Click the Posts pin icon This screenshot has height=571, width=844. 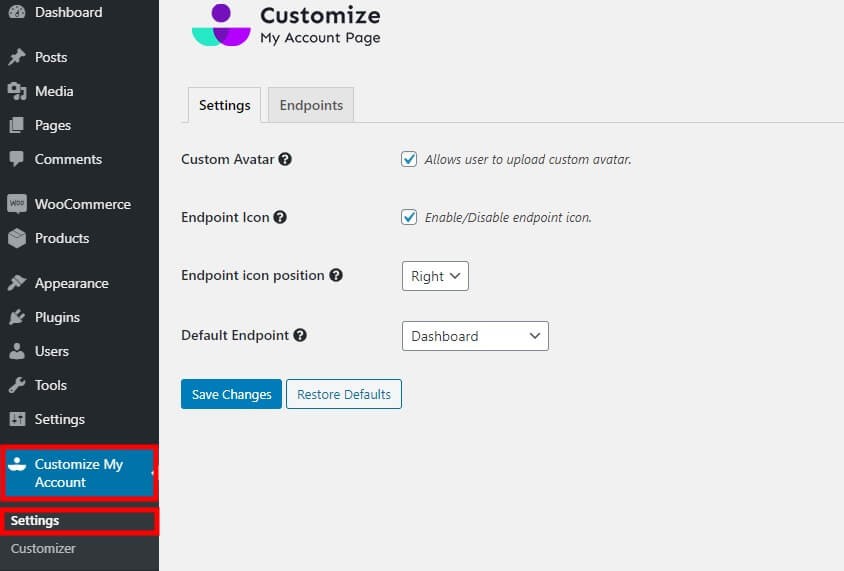pyautogui.click(x=17, y=57)
